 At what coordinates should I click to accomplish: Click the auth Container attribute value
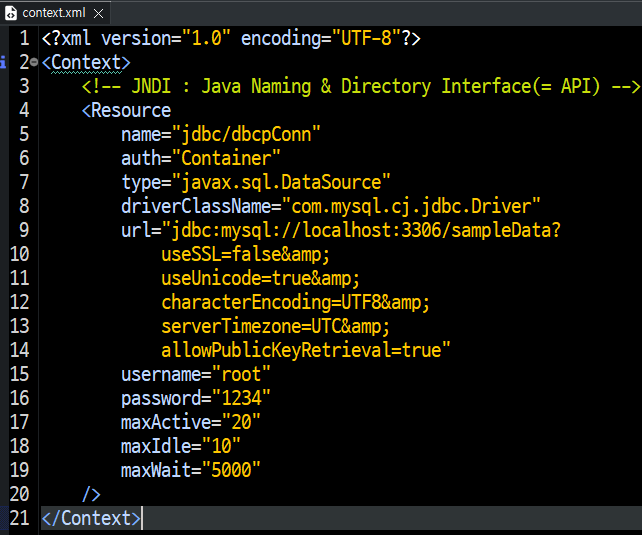(226, 158)
